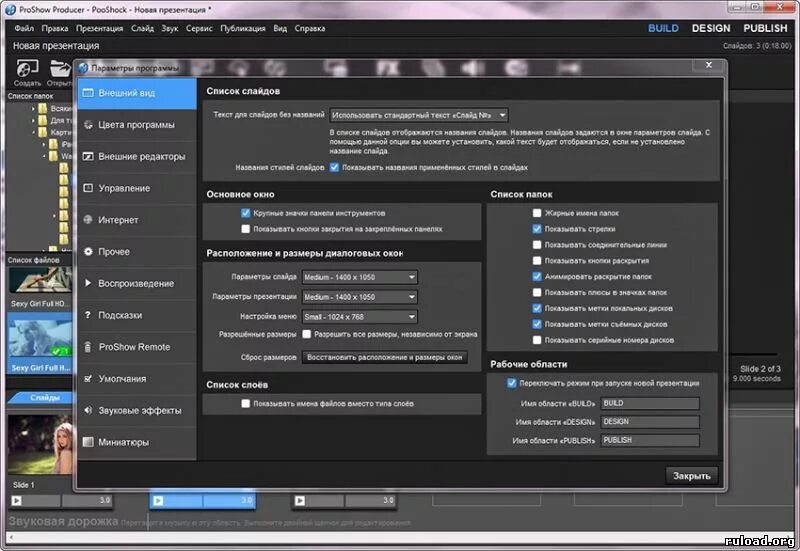The image size is (800, 551).
Task: Uncheck Анимировать раскрытие папок
Action: tap(537, 276)
